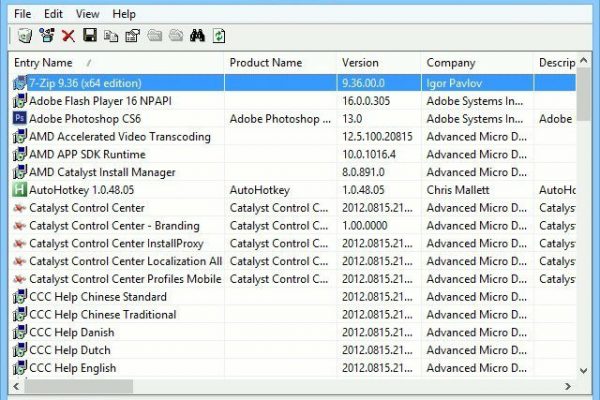The width and height of the screenshot is (600, 400).
Task: Click the Photoshop CS6 'Ps' entry icon
Action: point(19,118)
